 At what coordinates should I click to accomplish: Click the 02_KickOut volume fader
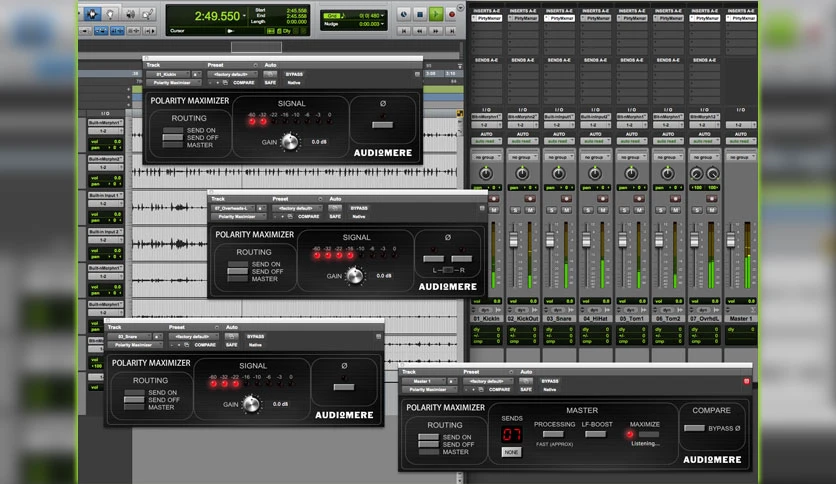coord(513,241)
